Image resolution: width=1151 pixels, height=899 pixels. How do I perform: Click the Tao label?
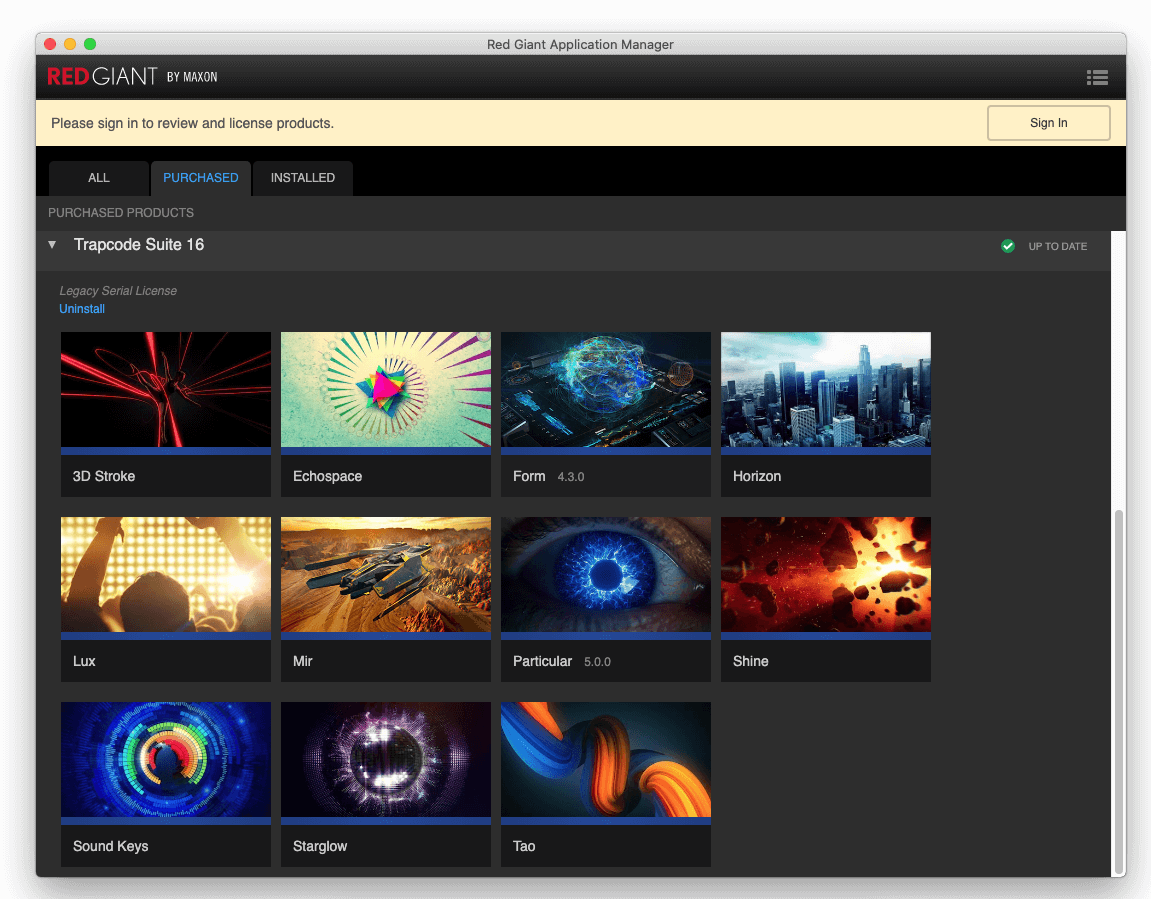pyautogui.click(x=524, y=846)
